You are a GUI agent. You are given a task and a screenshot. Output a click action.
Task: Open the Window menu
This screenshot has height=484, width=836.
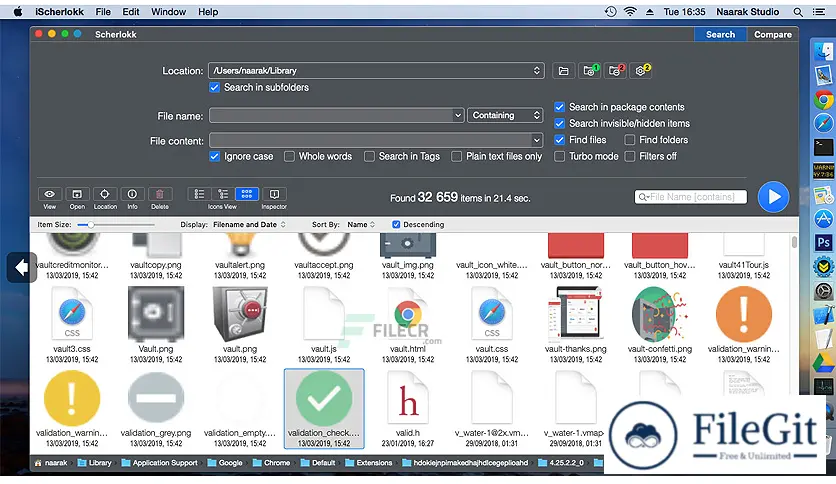[168, 12]
